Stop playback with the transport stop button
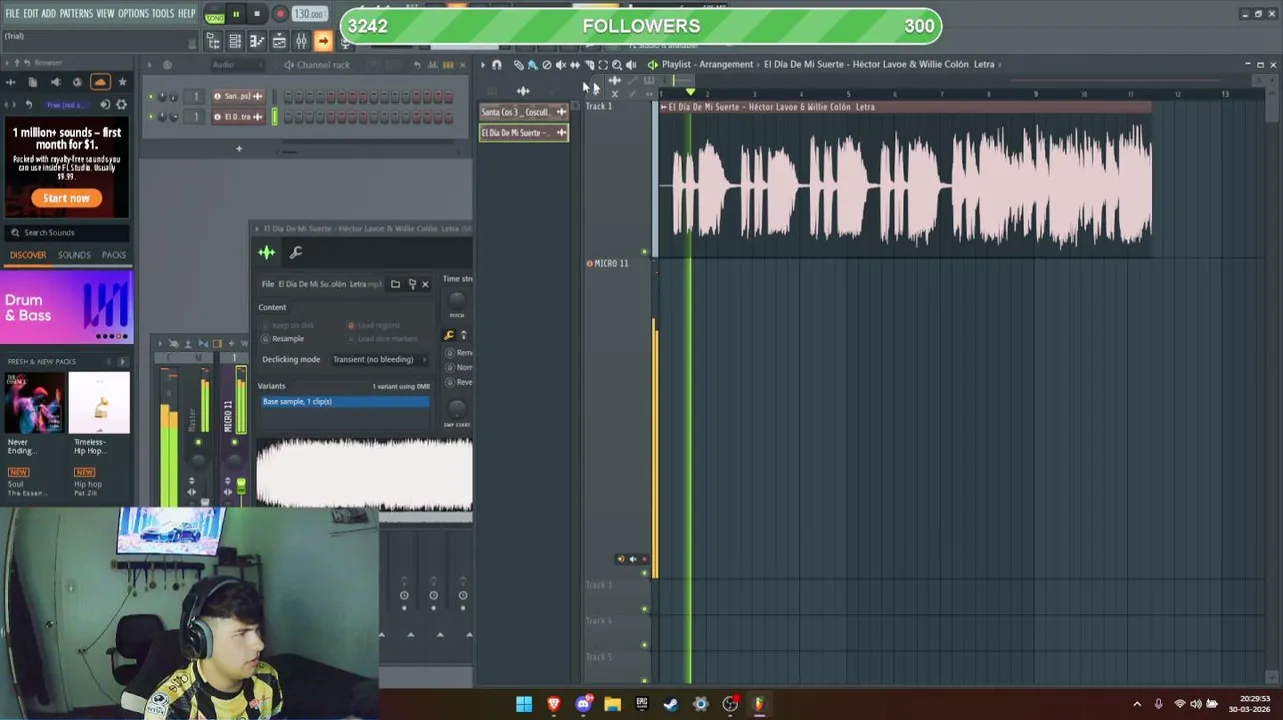The image size is (1283, 720). click(x=257, y=15)
